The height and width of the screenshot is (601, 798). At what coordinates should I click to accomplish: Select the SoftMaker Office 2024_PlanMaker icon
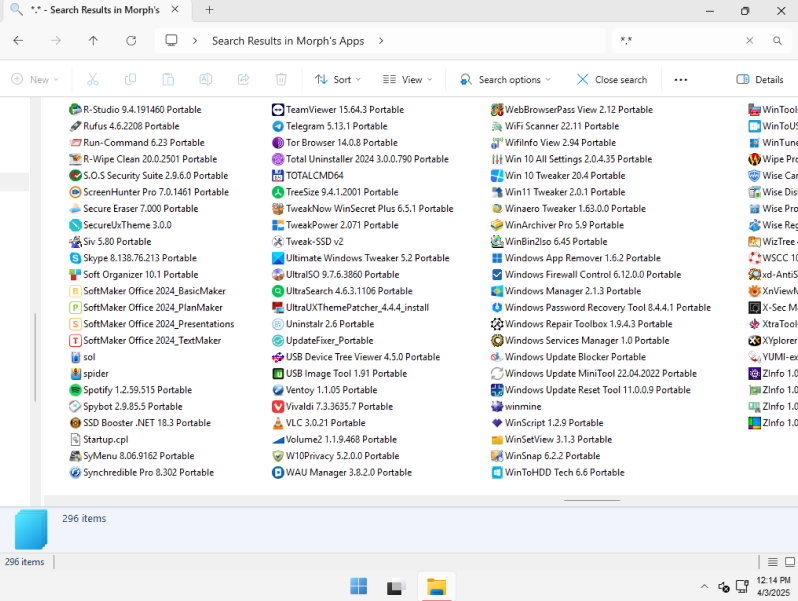(75, 307)
